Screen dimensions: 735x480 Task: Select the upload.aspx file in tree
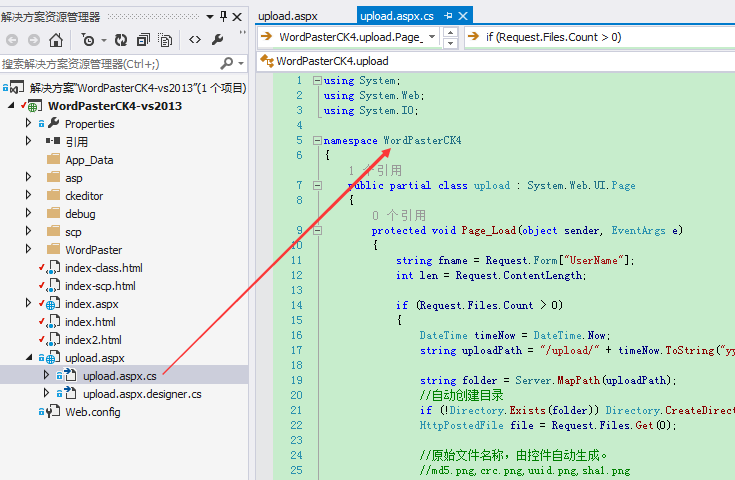coord(95,358)
